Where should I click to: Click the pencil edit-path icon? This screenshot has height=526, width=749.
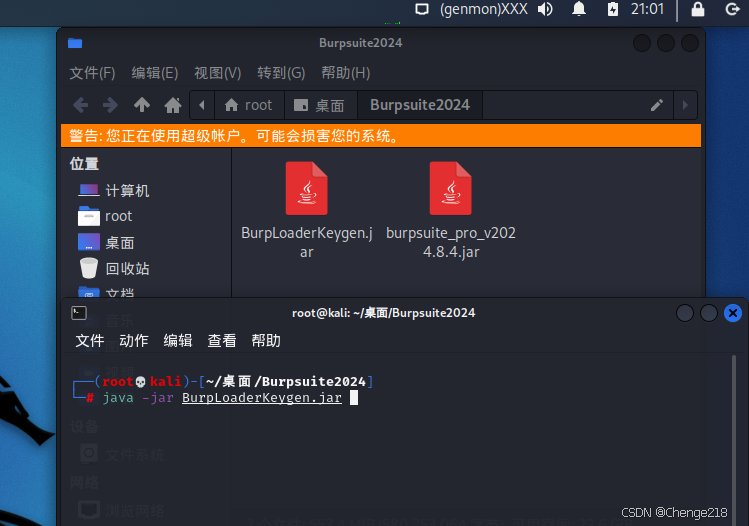click(x=657, y=105)
